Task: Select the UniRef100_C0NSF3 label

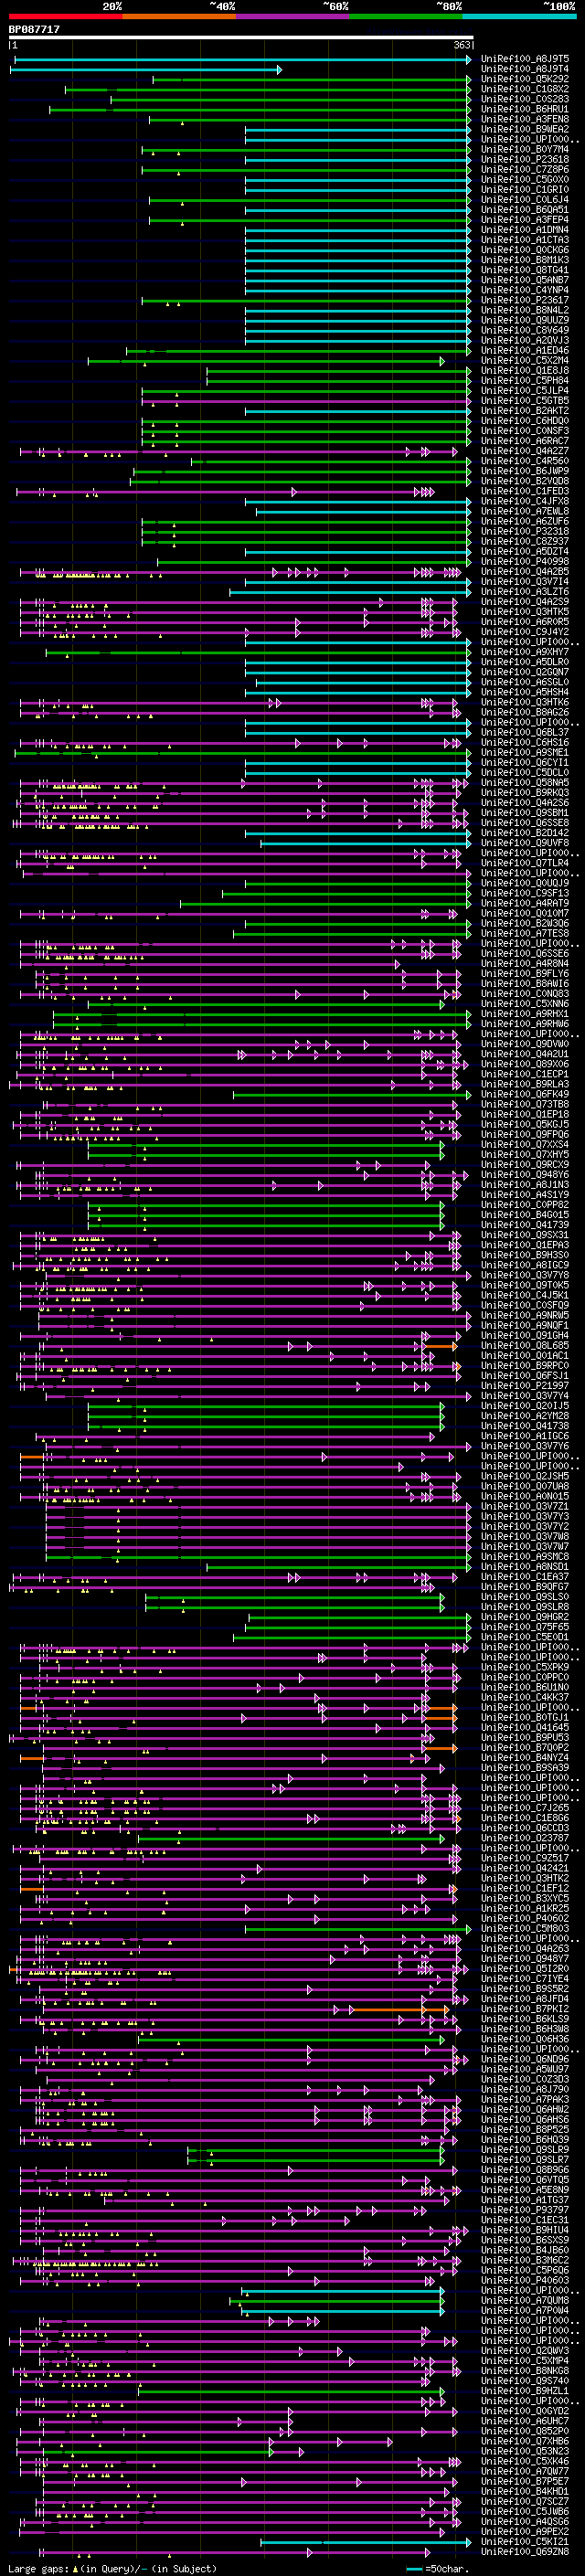Action: click(x=525, y=431)
